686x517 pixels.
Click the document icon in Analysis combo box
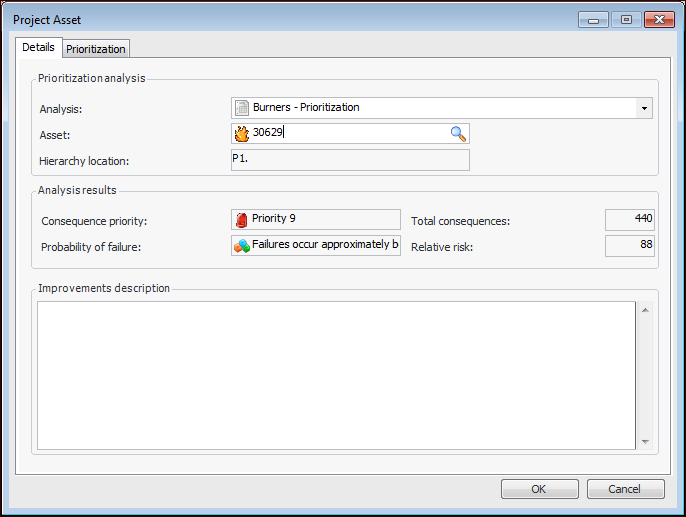pyautogui.click(x=242, y=108)
